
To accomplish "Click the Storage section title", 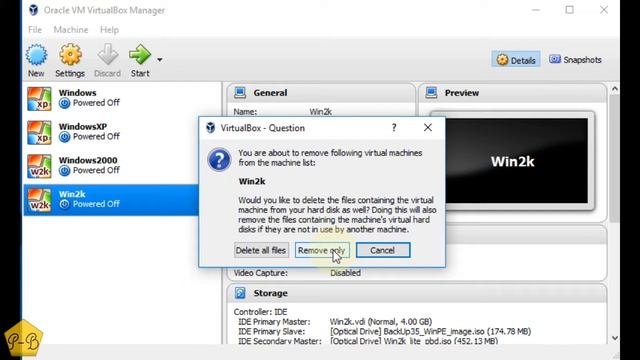I will [271, 293].
